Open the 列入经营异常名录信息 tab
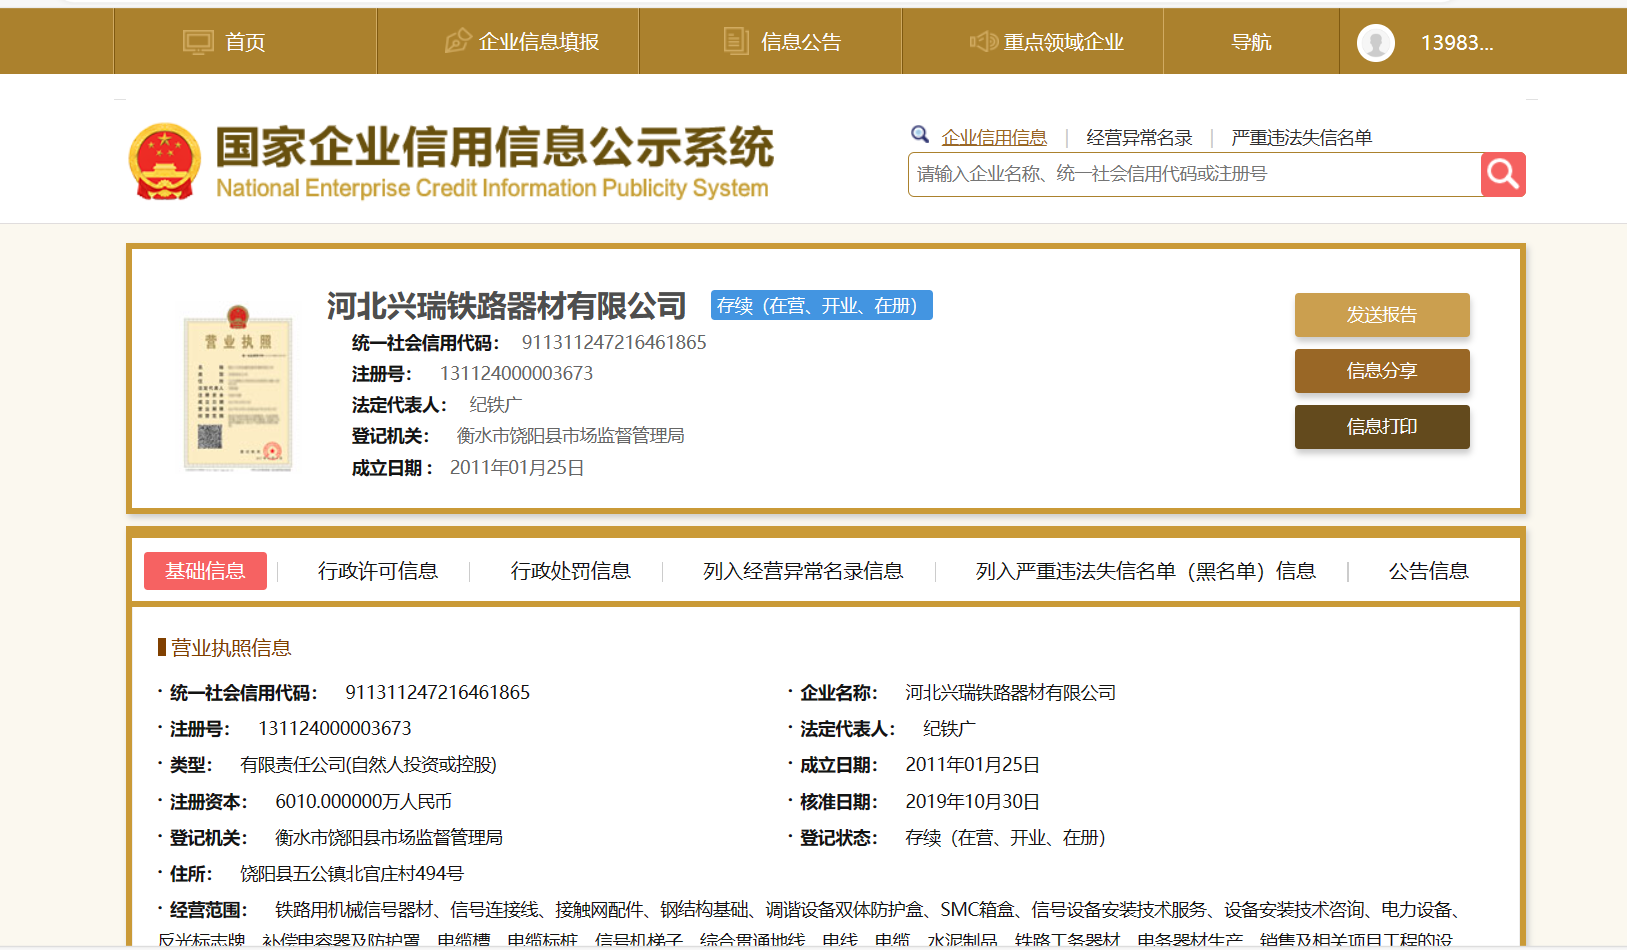Image resolution: width=1627 pixels, height=950 pixels. pos(802,571)
